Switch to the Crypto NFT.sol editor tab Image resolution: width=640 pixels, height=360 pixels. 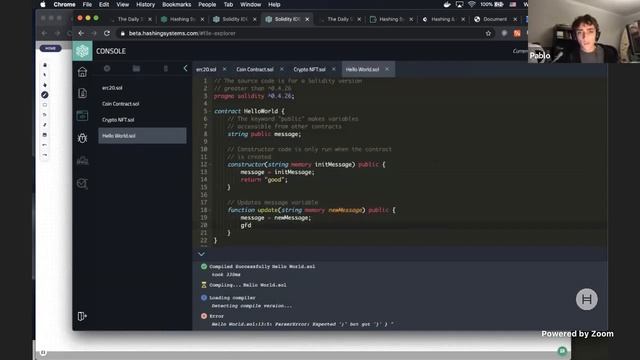click(309, 69)
